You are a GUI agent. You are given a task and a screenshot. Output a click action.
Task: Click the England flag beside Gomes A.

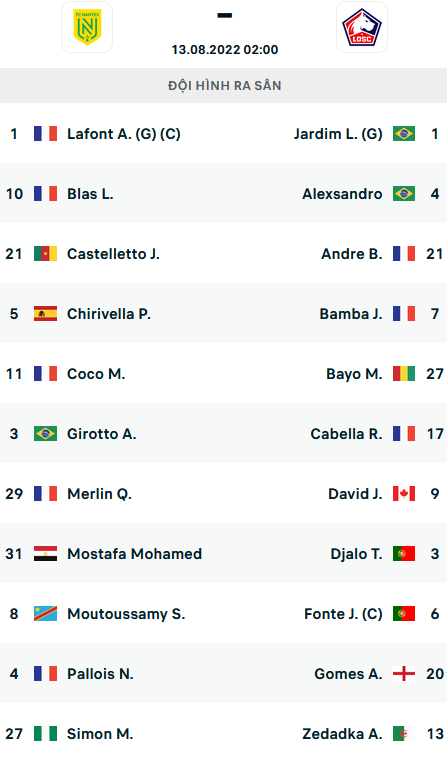pyautogui.click(x=404, y=673)
